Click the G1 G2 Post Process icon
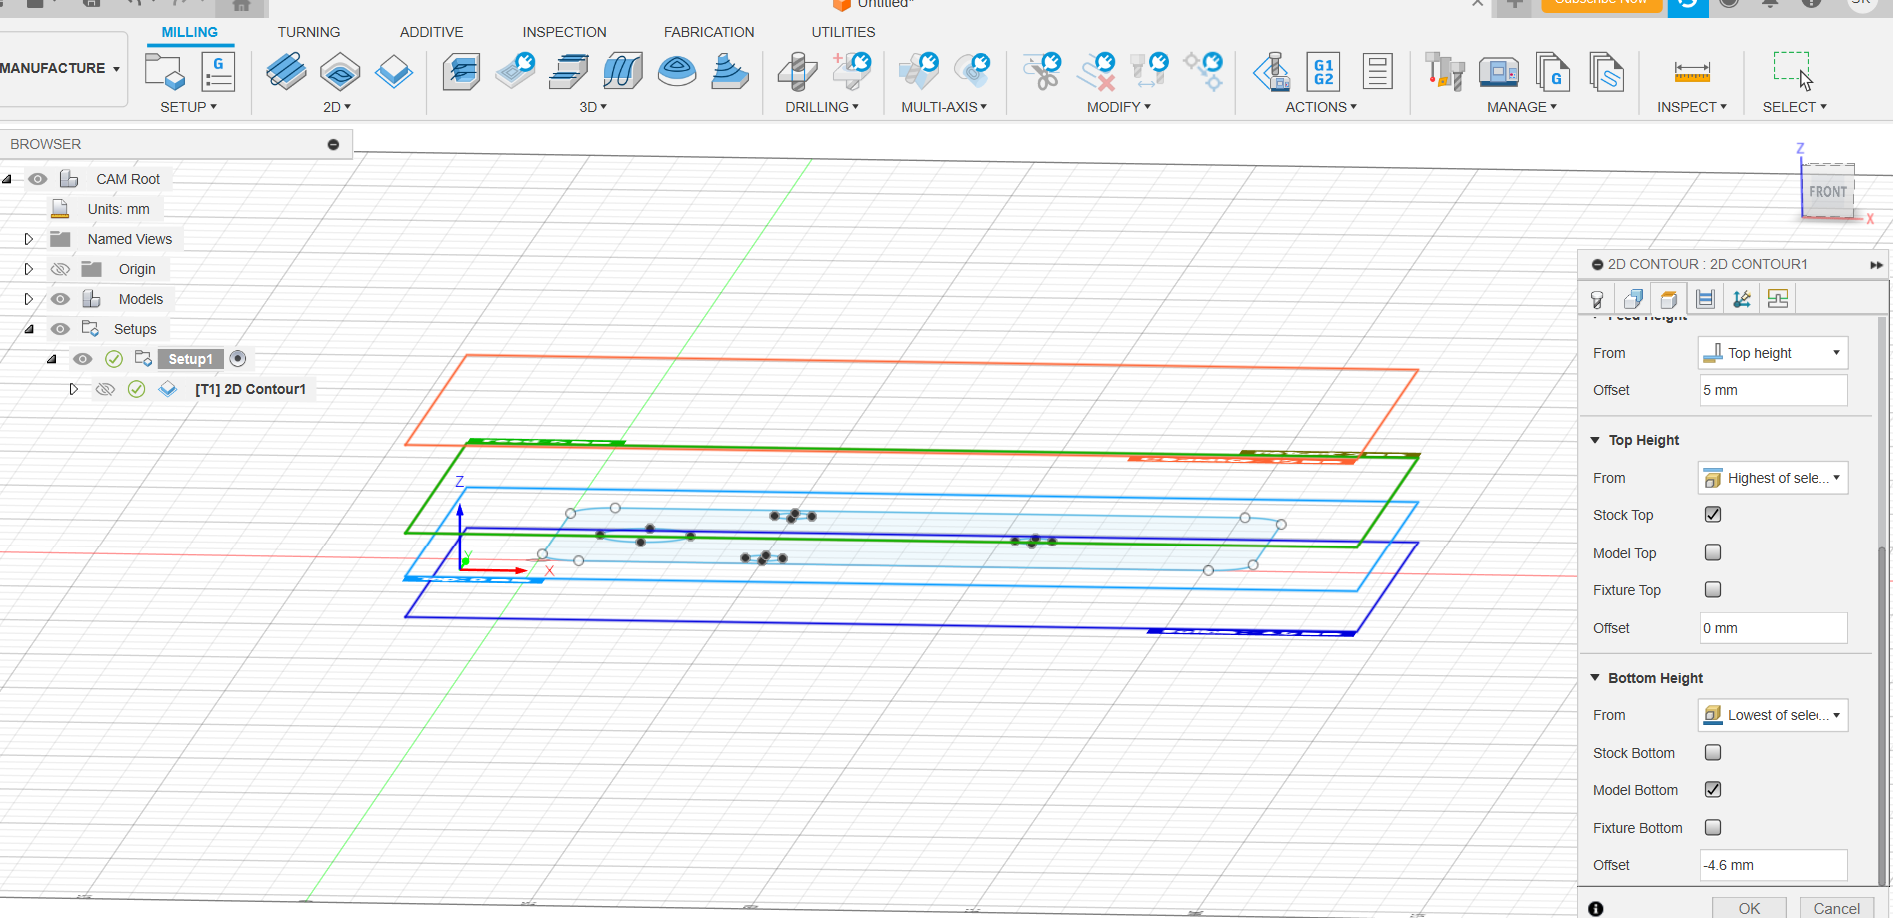The width and height of the screenshot is (1893, 918). pyautogui.click(x=1323, y=72)
